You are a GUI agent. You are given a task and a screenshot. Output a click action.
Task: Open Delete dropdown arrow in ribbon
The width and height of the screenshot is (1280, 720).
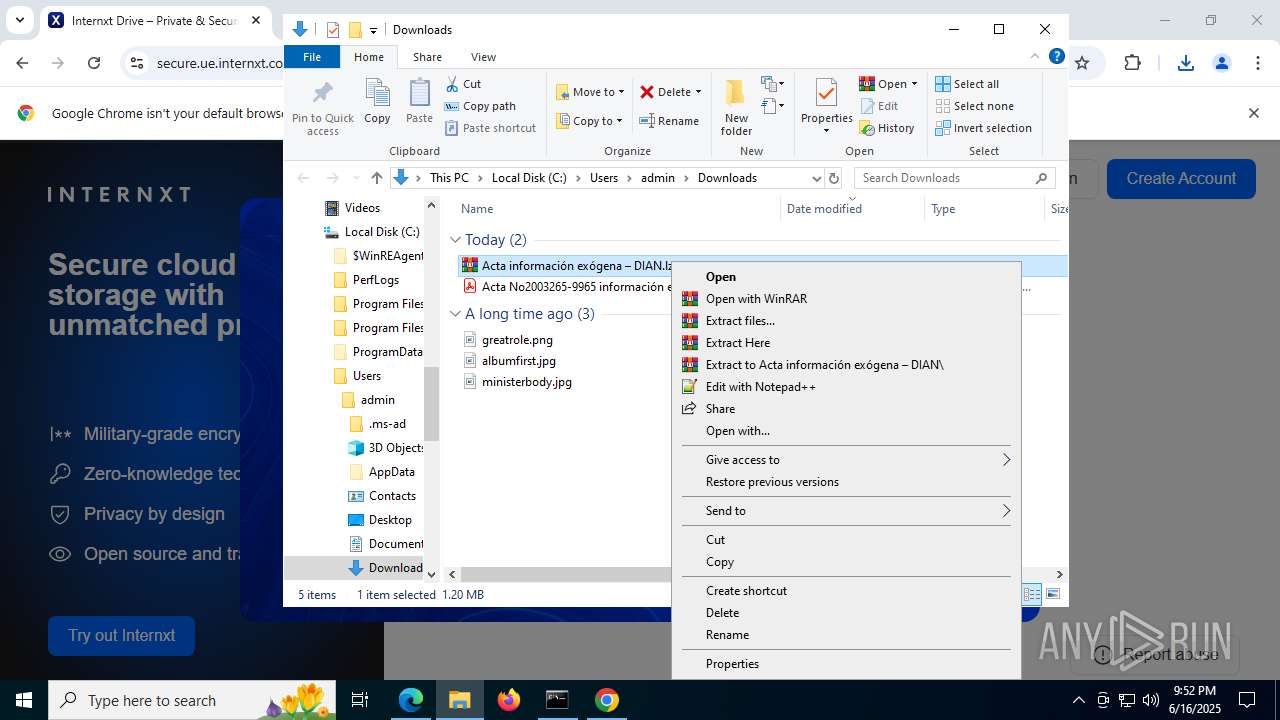coord(698,92)
